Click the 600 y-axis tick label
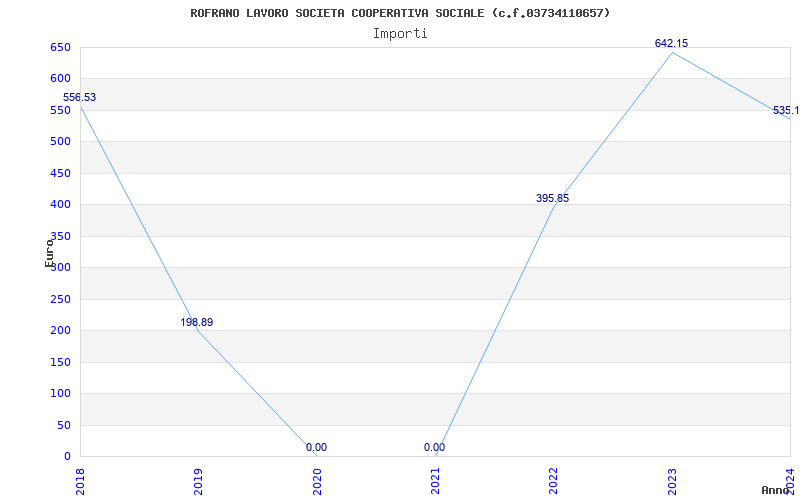 pos(60,79)
